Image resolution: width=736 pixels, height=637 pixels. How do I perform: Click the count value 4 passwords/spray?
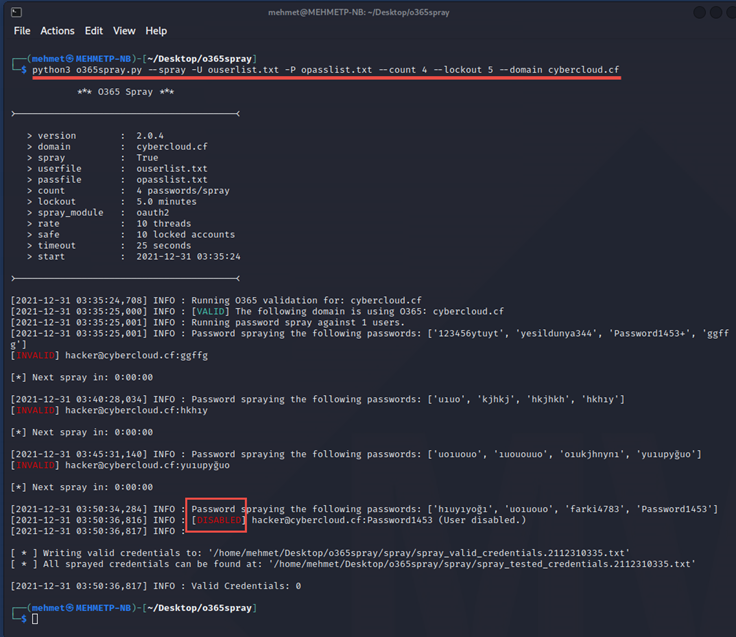coord(183,191)
